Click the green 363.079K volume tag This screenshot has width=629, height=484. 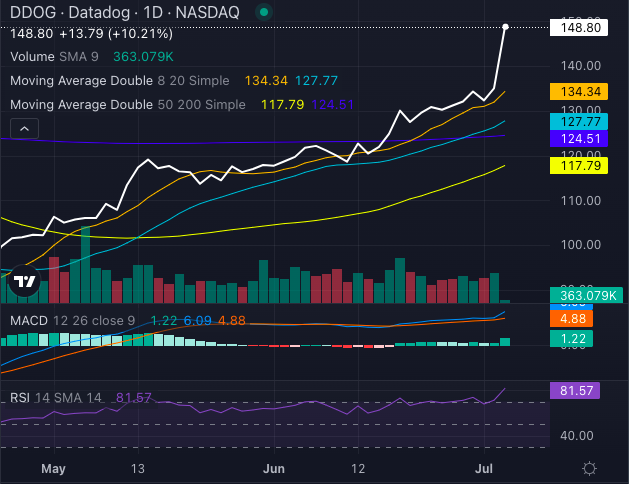pyautogui.click(x=586, y=296)
